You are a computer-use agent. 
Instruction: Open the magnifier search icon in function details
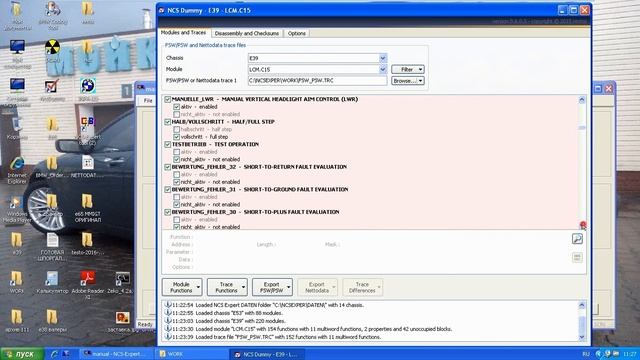click(x=577, y=239)
